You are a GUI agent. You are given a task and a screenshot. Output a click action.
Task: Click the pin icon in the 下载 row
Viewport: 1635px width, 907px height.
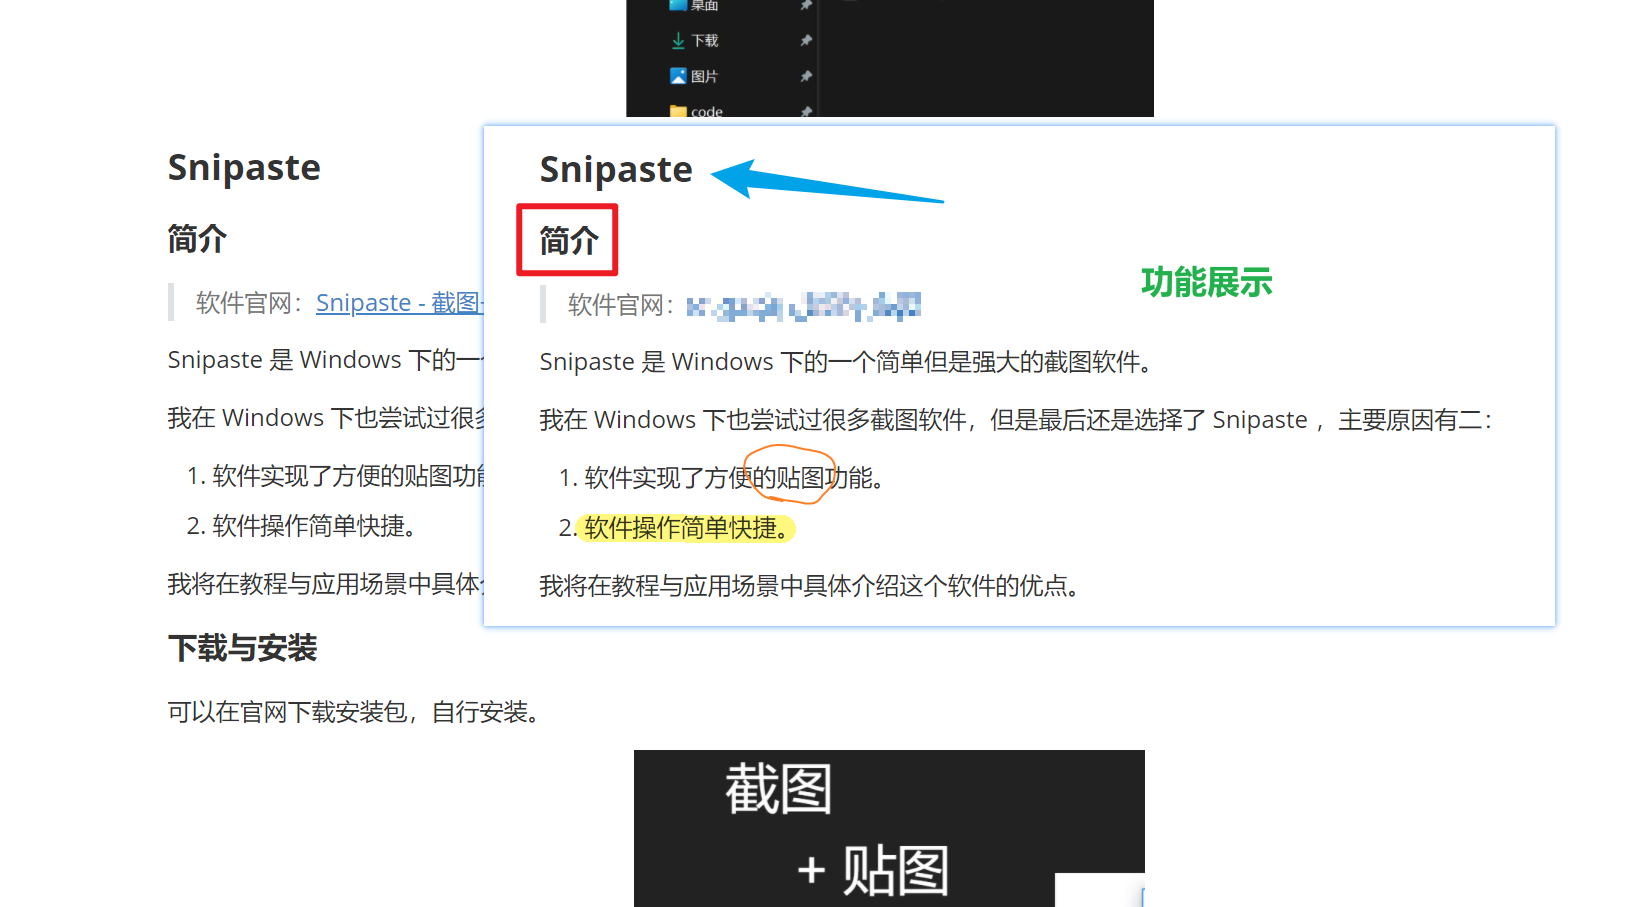(806, 41)
